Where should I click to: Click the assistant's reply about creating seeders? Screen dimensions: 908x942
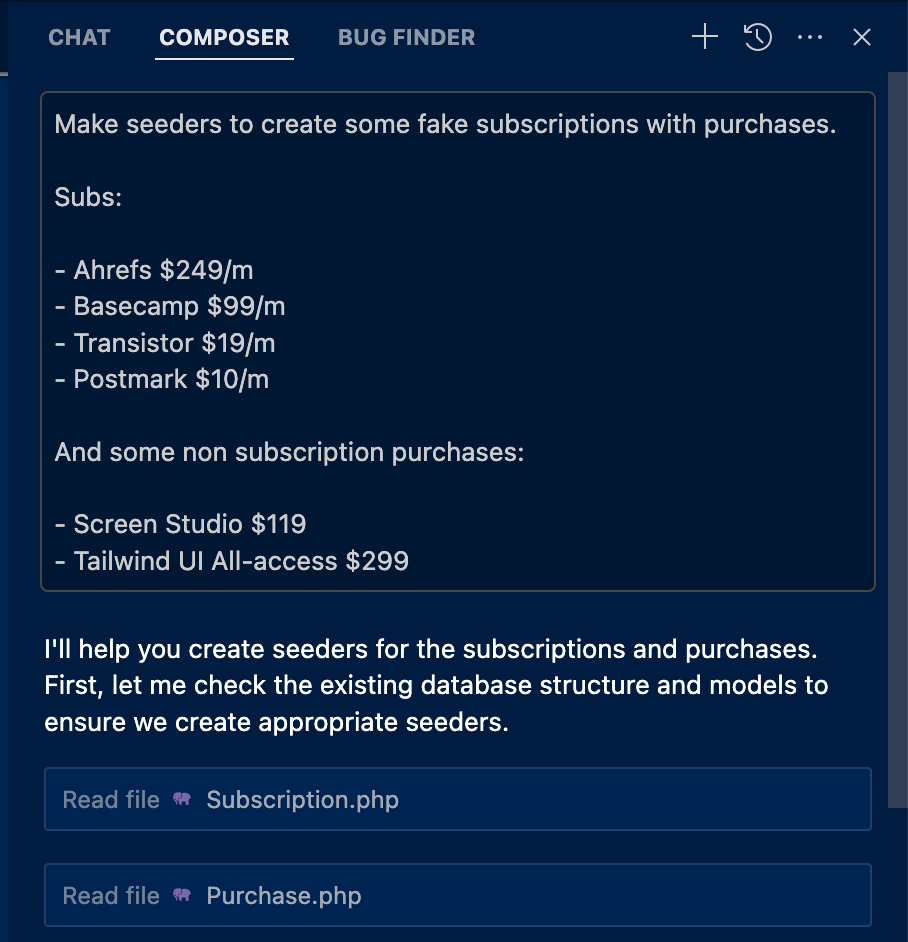pyautogui.click(x=436, y=686)
